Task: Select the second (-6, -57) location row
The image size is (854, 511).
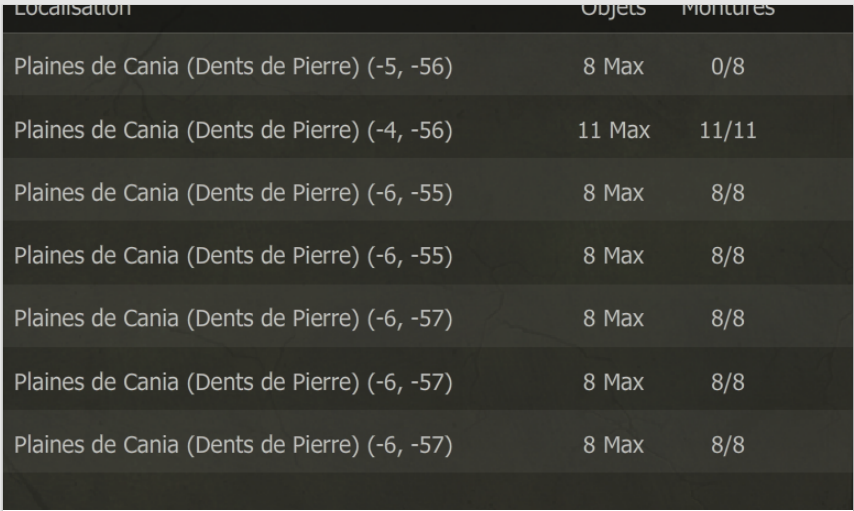Action: pos(428,379)
